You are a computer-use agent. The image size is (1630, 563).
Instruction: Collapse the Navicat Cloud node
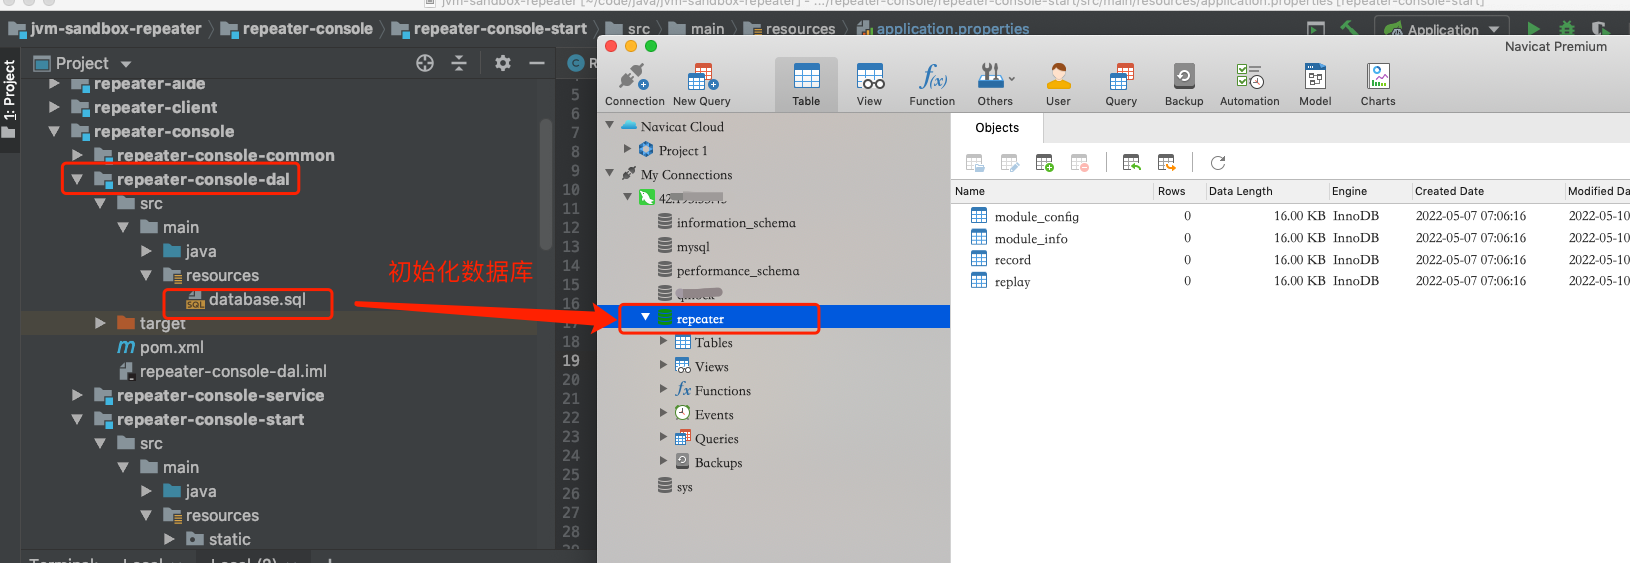[x=610, y=126]
